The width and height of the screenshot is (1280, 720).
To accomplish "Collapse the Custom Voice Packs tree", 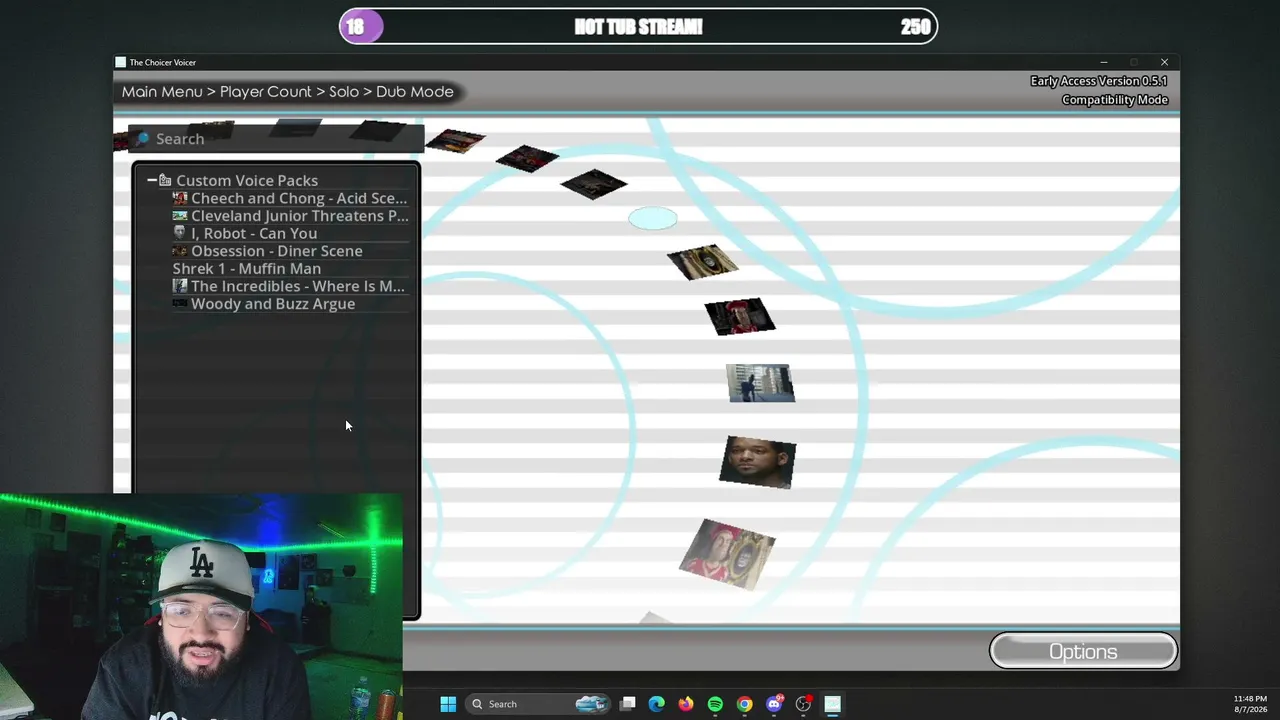I will coord(151,180).
